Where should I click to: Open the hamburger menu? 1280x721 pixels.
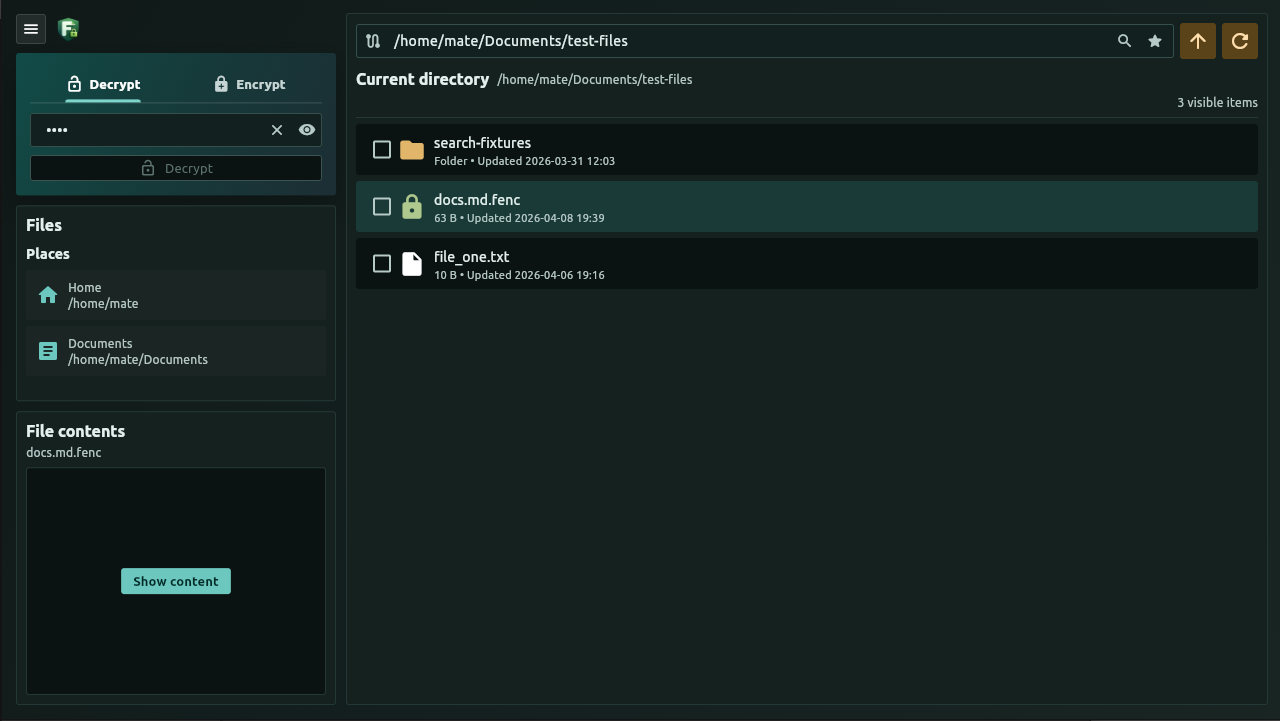[31, 29]
